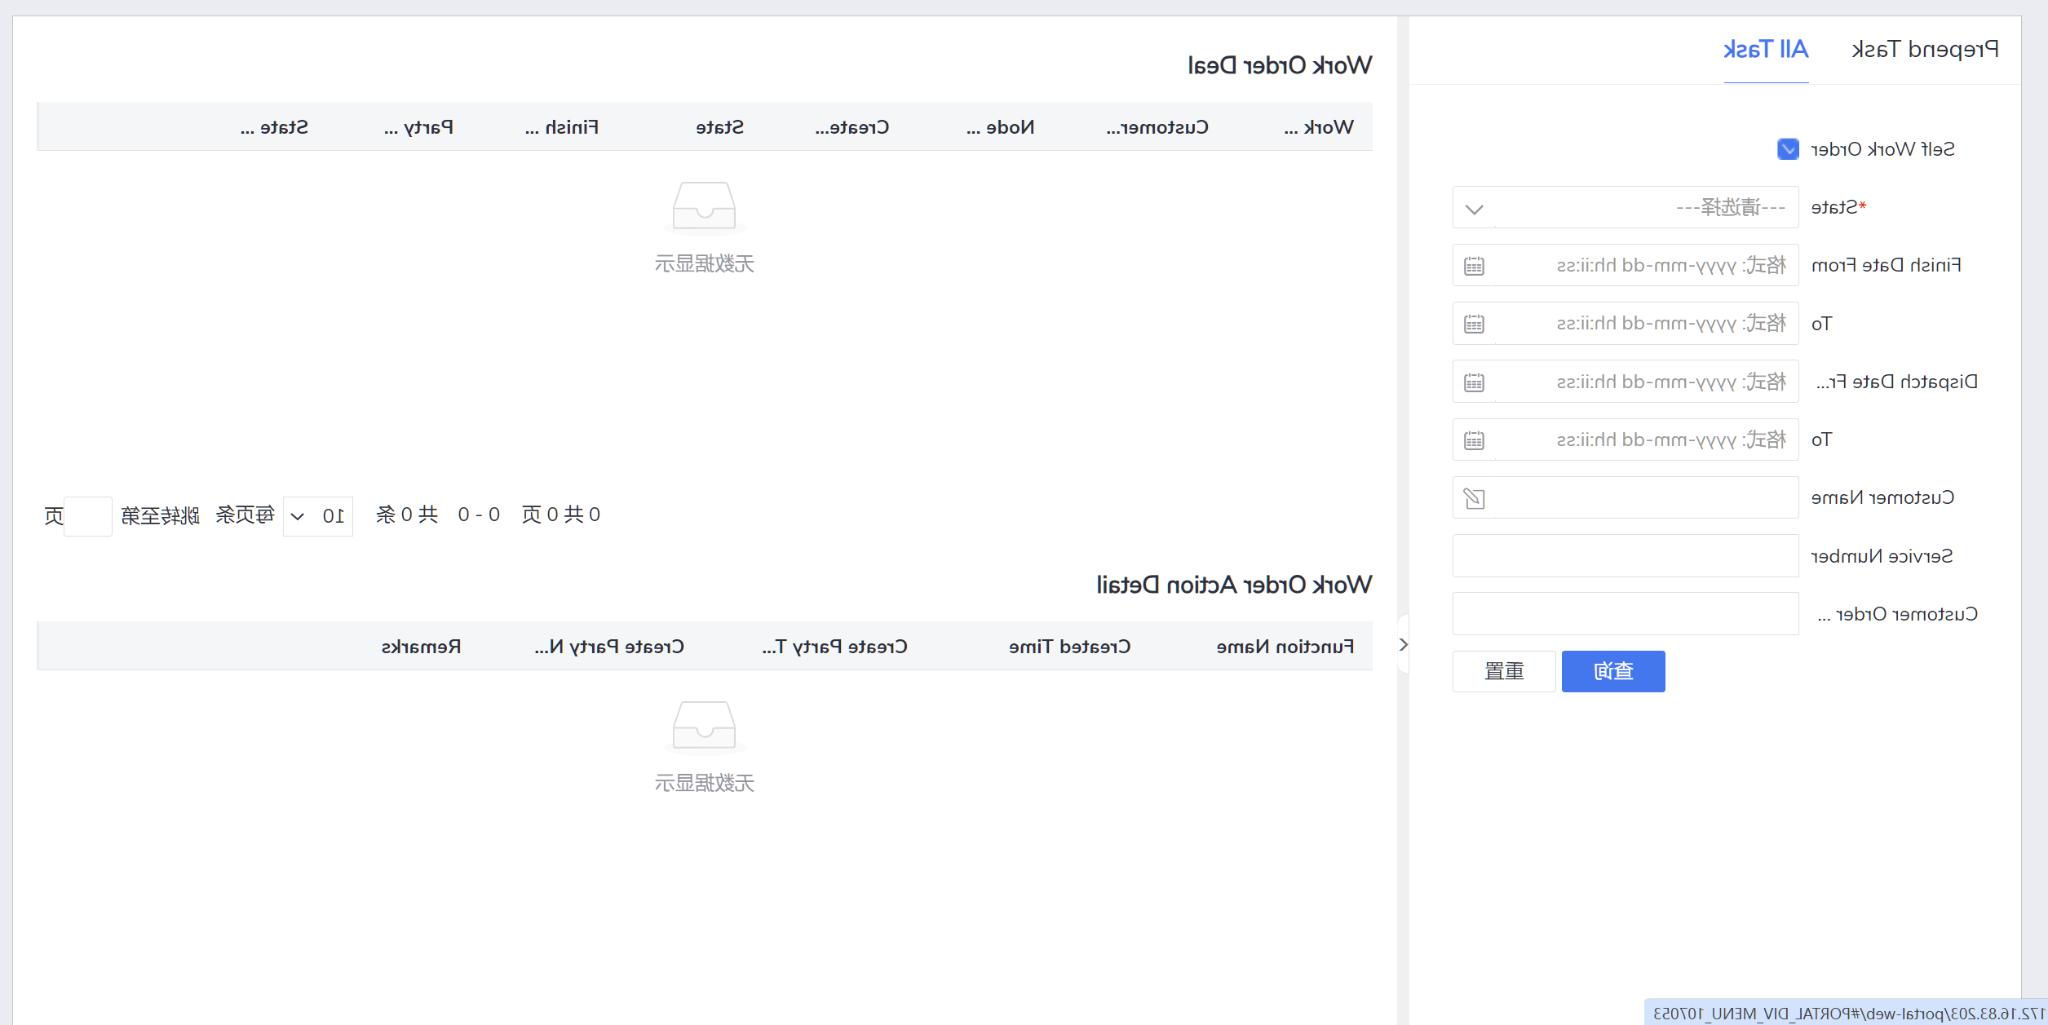This screenshot has width=2048, height=1025.
Task: Click the Function Name column header
Action: 1285,647
